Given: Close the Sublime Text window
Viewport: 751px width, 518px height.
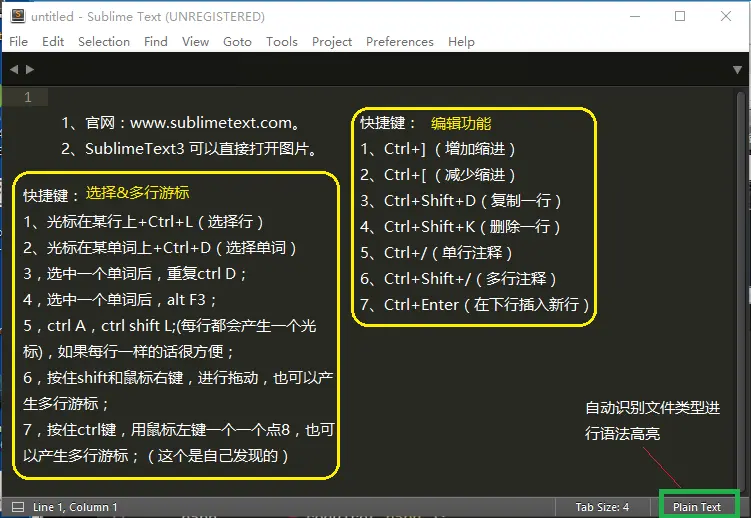Looking at the screenshot, I should coord(726,16).
